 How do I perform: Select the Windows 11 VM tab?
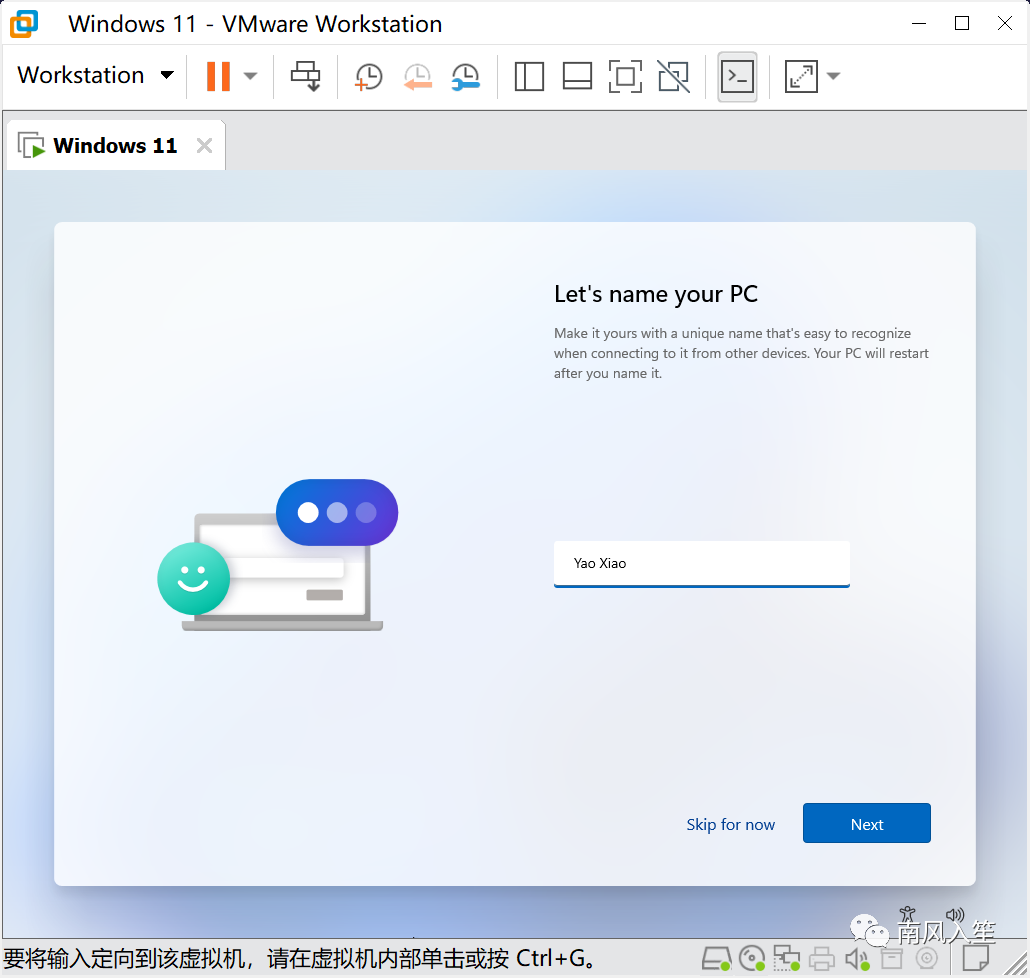coord(116,145)
